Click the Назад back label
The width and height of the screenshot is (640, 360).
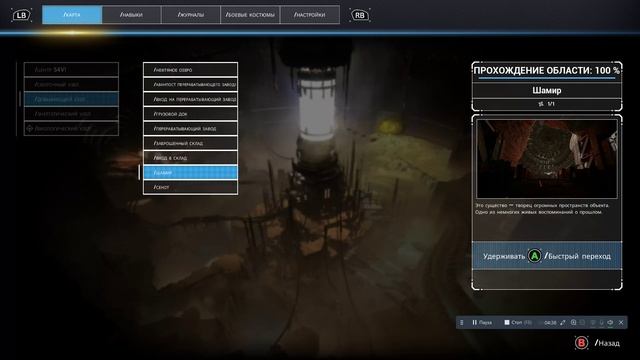tap(607, 343)
